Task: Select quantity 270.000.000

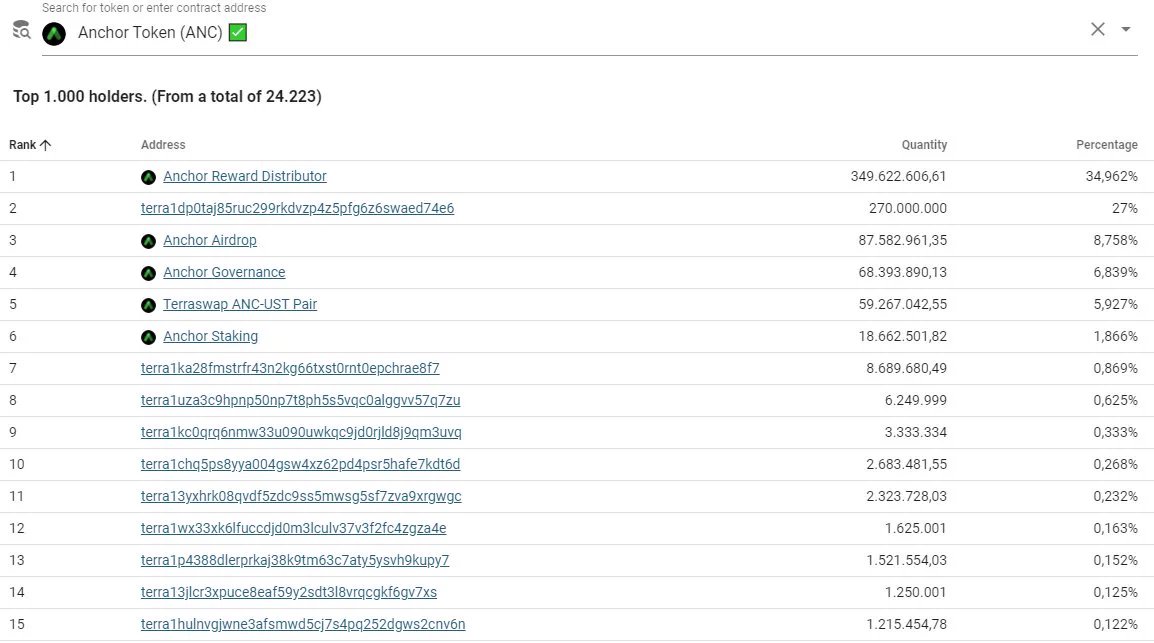Action: pyautogui.click(x=907, y=208)
